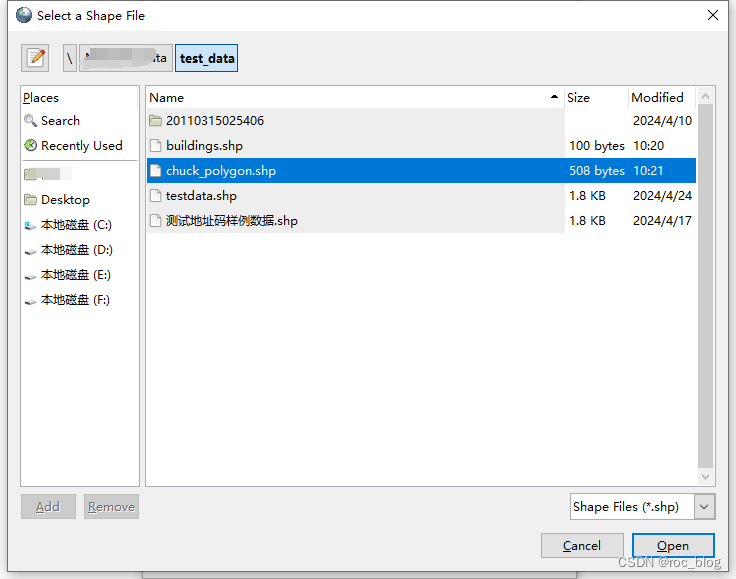The image size is (736, 579).
Task: Select 本地磁盘 (F:) in Places
Action: [x=79, y=300]
